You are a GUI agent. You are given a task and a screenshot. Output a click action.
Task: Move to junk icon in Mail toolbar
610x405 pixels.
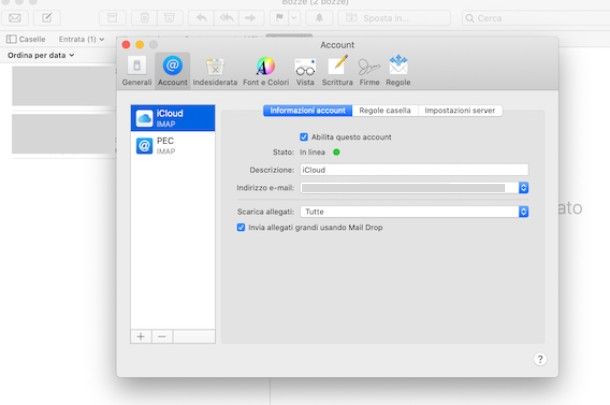[169, 18]
